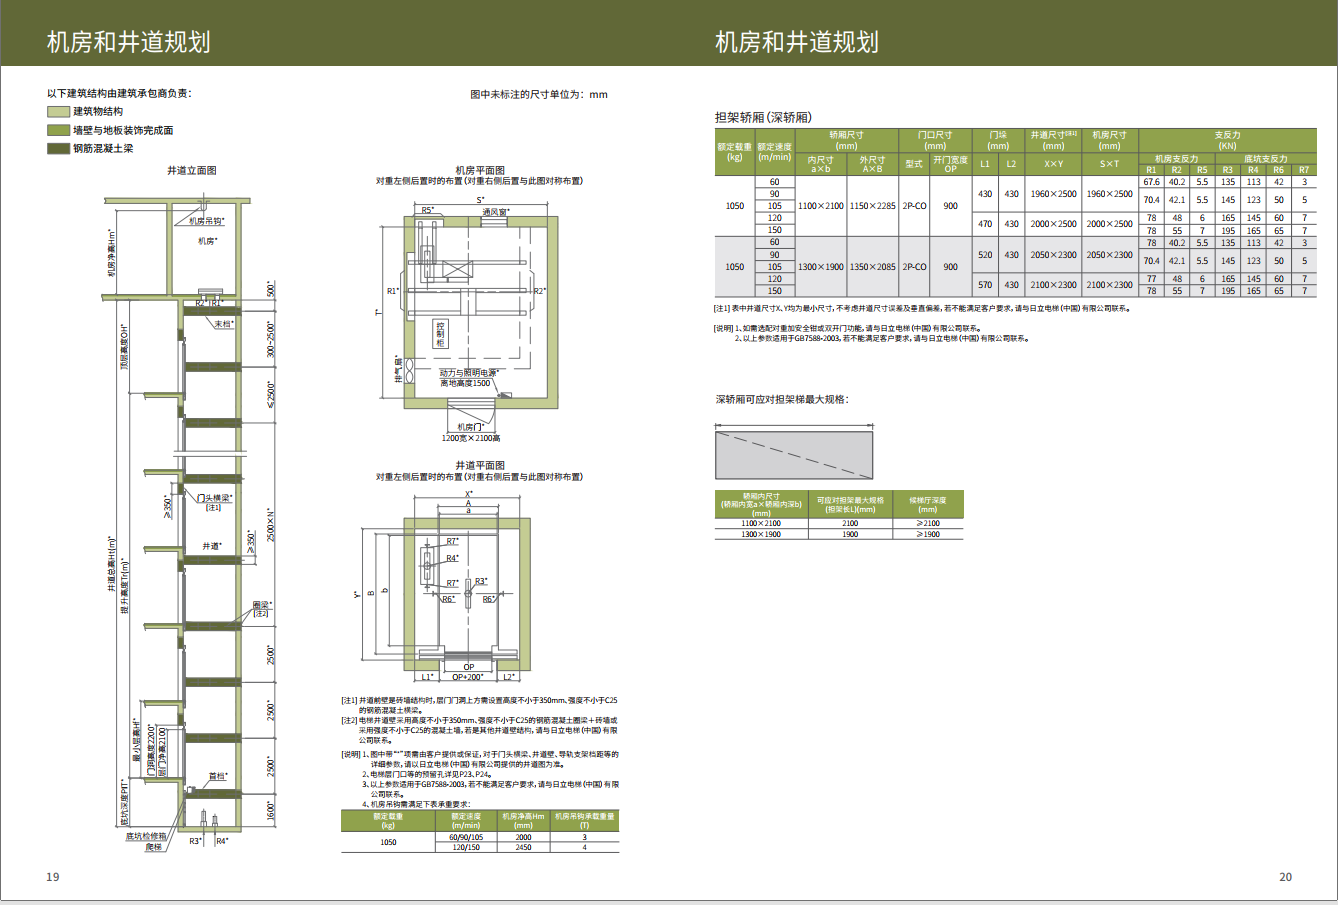Click the 爬梯 label at shaft bottom
The height and width of the screenshot is (905, 1338).
[x=153, y=847]
